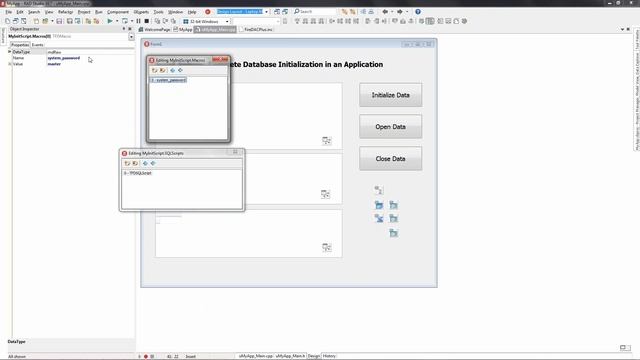The width and height of the screenshot is (640, 360).
Task: Select system_password item in Macros editor
Action: (168, 80)
